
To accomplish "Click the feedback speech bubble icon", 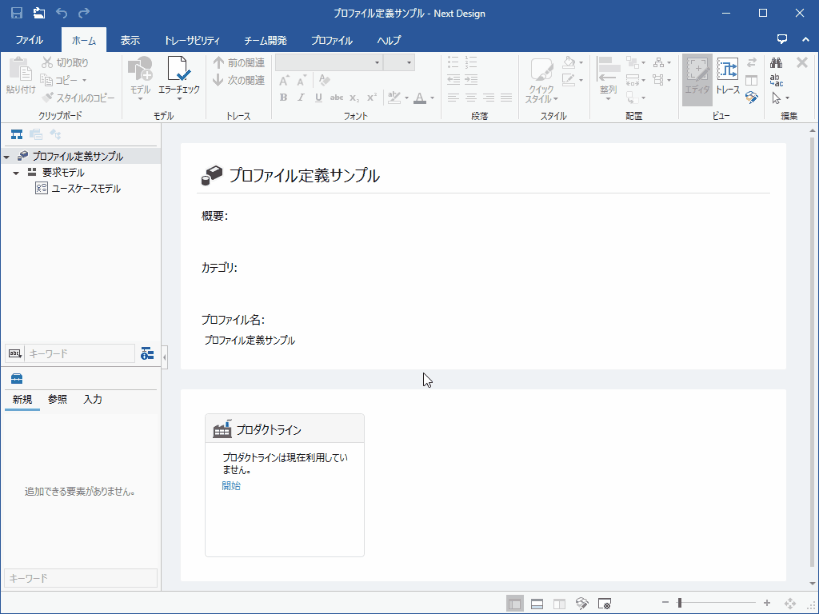I will 782,40.
